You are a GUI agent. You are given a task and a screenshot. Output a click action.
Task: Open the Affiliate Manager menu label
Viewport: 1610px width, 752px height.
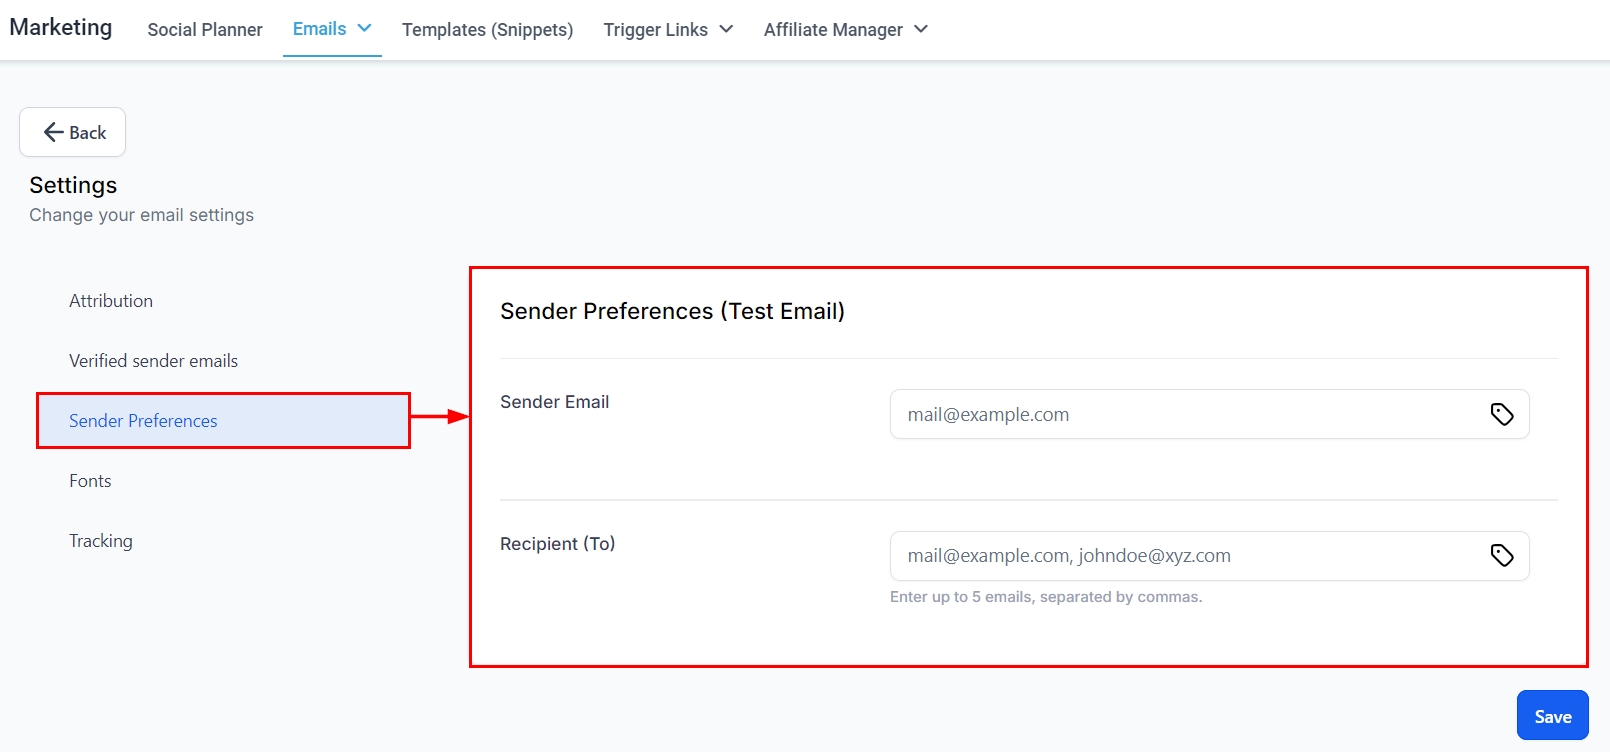(x=833, y=30)
